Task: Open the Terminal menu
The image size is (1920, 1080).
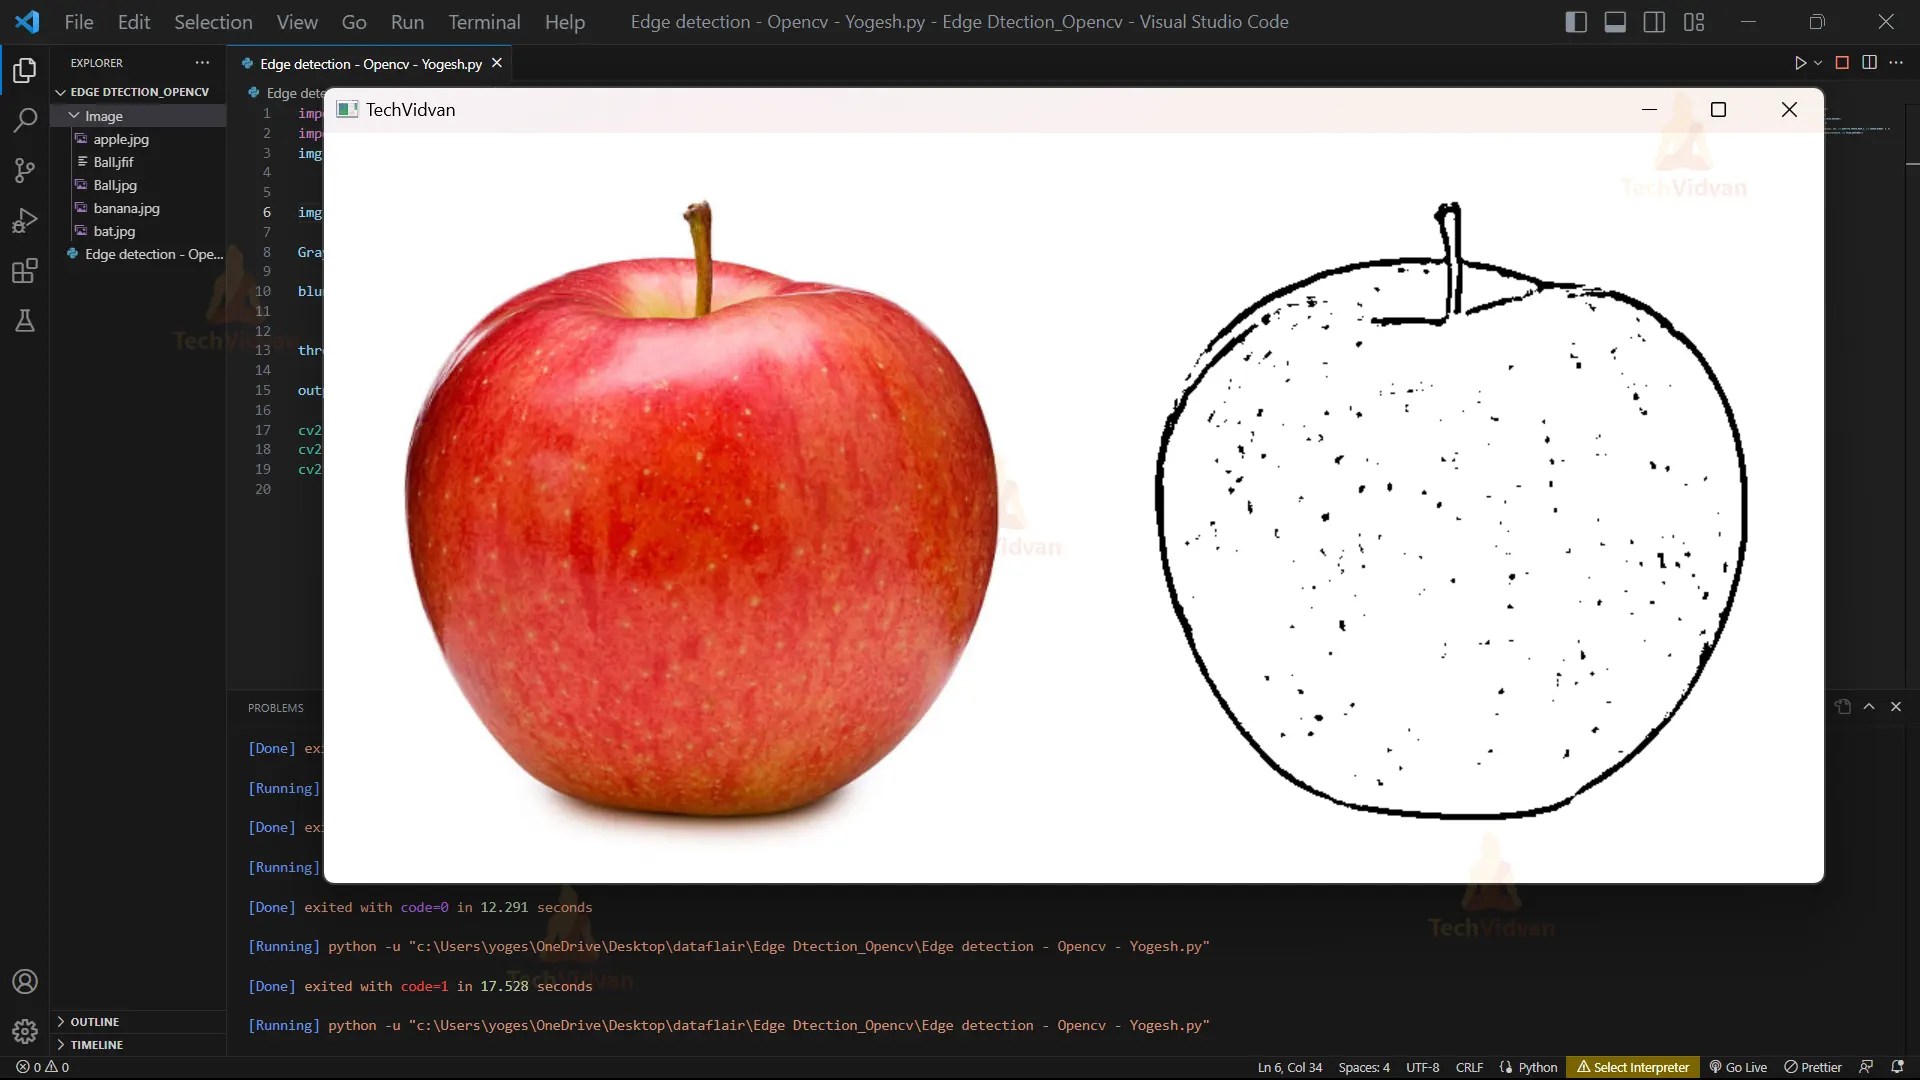Action: click(484, 21)
